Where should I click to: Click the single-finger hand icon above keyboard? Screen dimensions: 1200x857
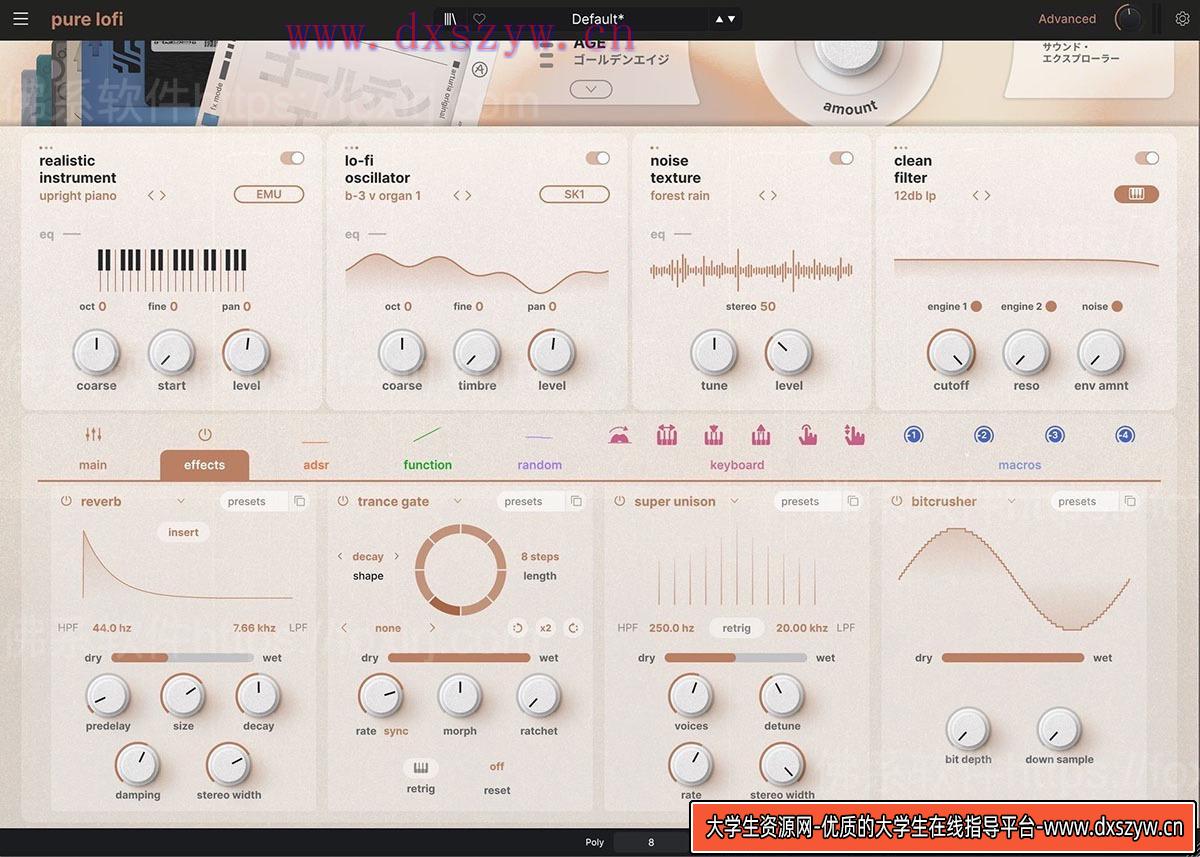point(807,435)
